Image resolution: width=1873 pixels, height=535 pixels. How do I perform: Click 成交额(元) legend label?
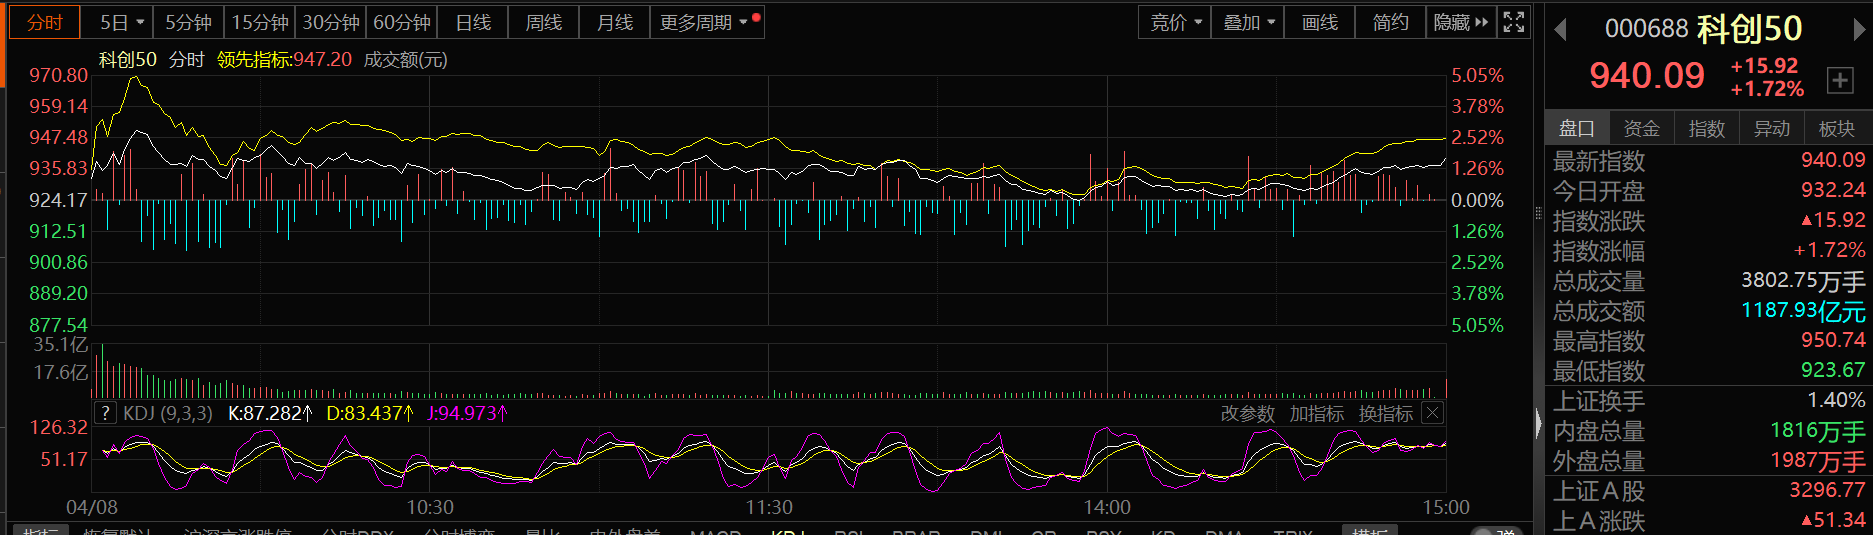point(405,60)
